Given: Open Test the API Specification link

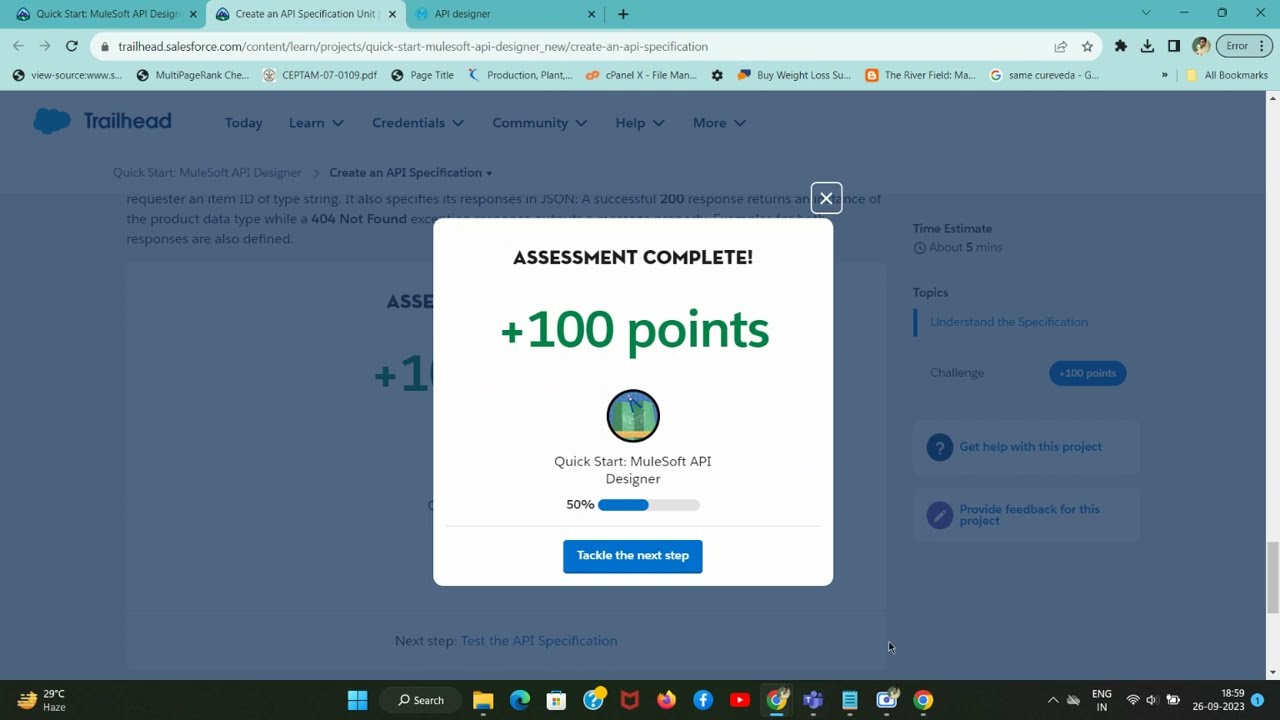Looking at the screenshot, I should (x=539, y=641).
